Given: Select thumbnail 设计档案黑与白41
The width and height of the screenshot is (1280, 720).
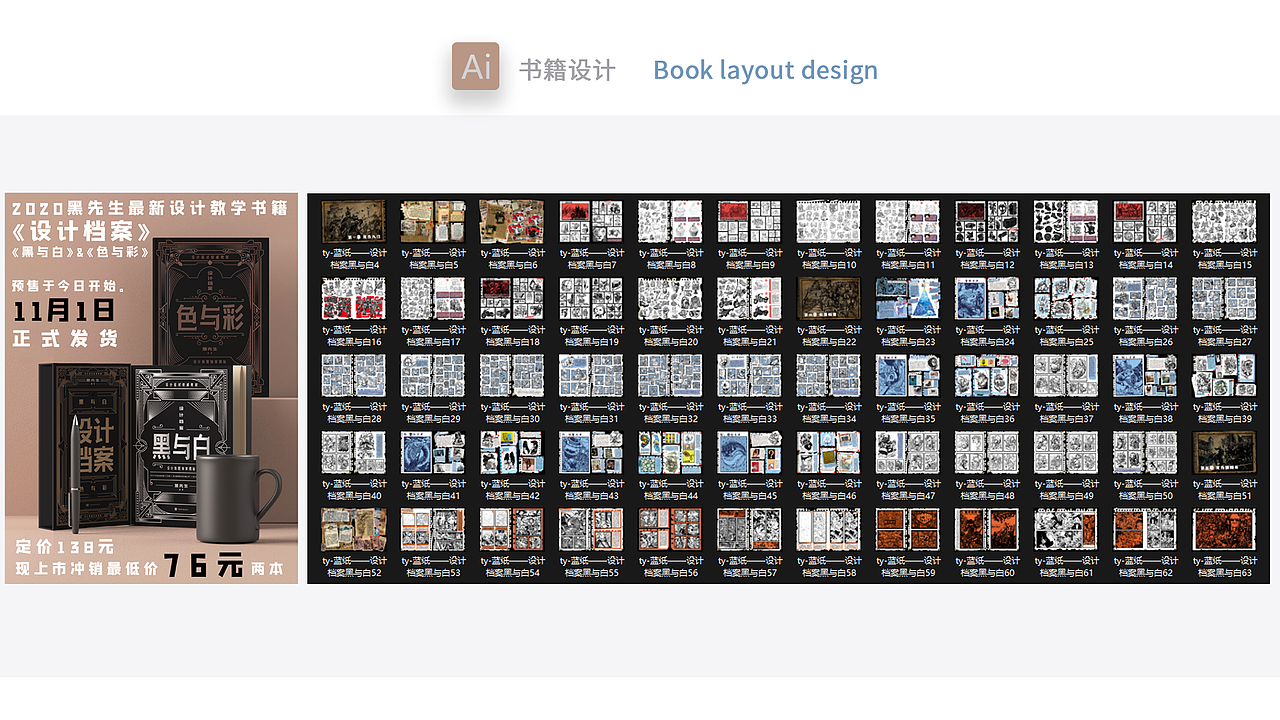Looking at the screenshot, I should click(x=433, y=452).
